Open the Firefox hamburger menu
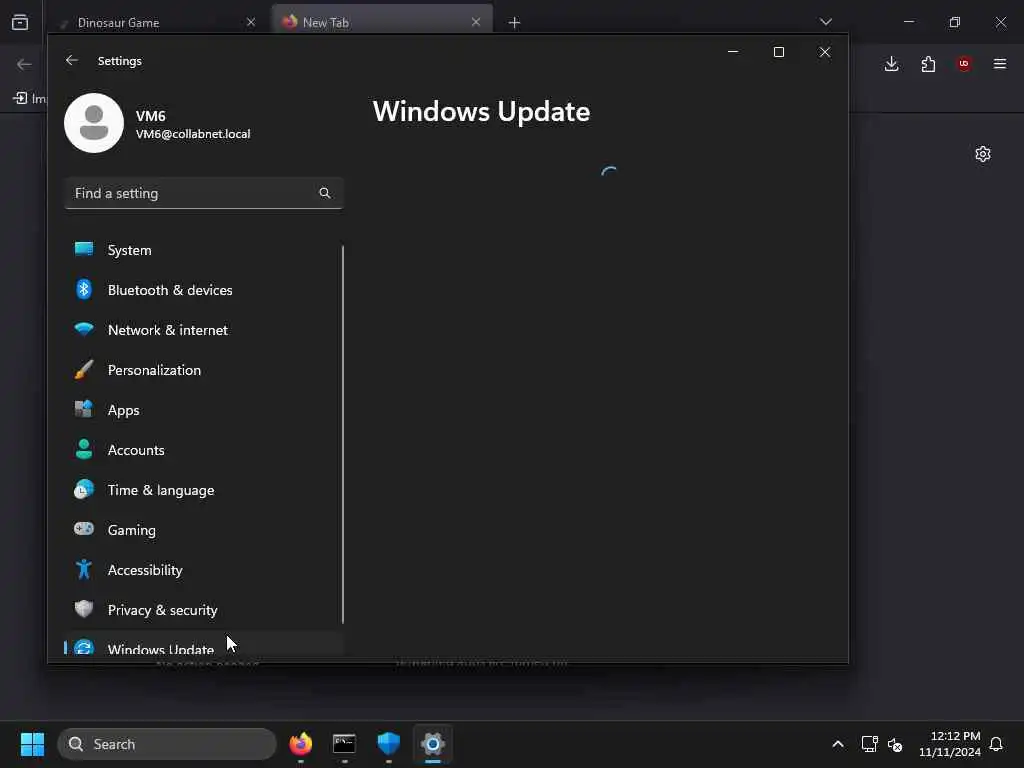The height and width of the screenshot is (768, 1024). (x=1000, y=63)
